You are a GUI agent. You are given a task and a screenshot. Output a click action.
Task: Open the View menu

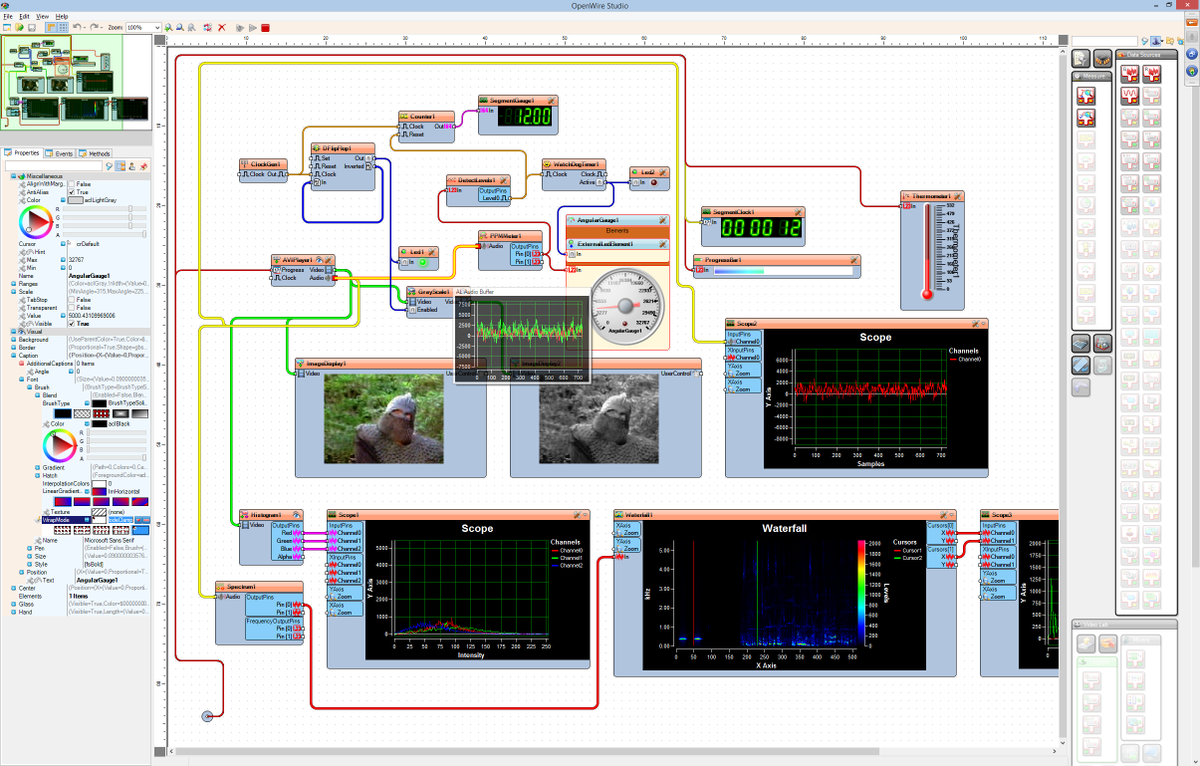42,16
